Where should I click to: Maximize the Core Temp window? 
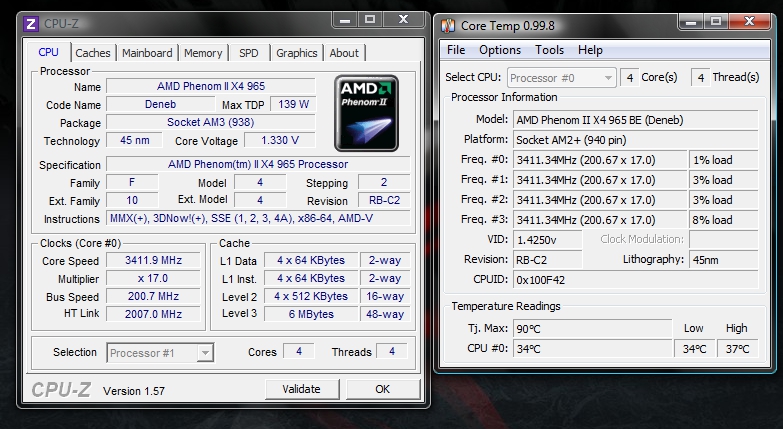[716, 21]
